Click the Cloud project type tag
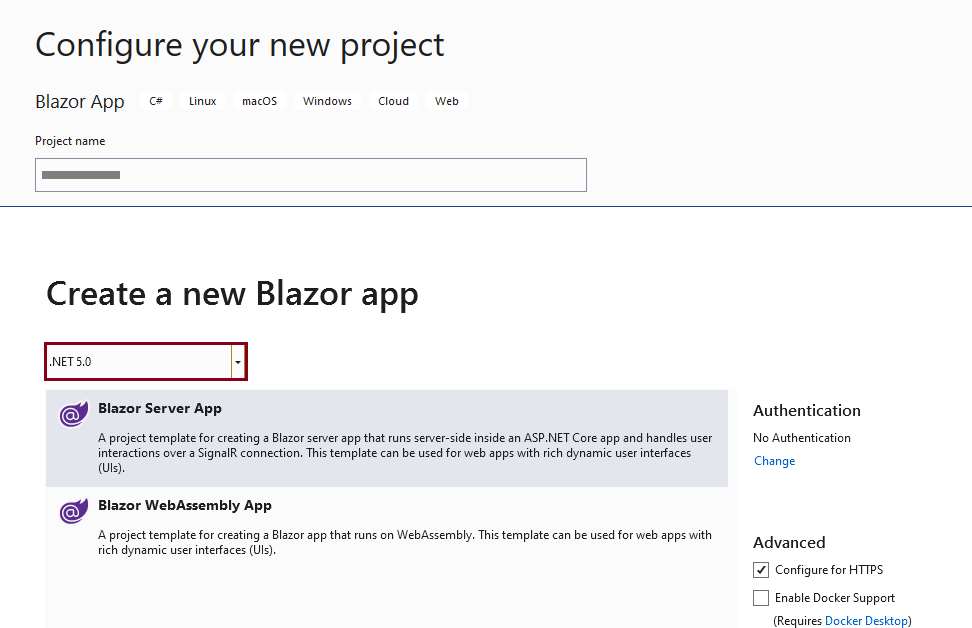The width and height of the screenshot is (972, 628). coord(394,101)
